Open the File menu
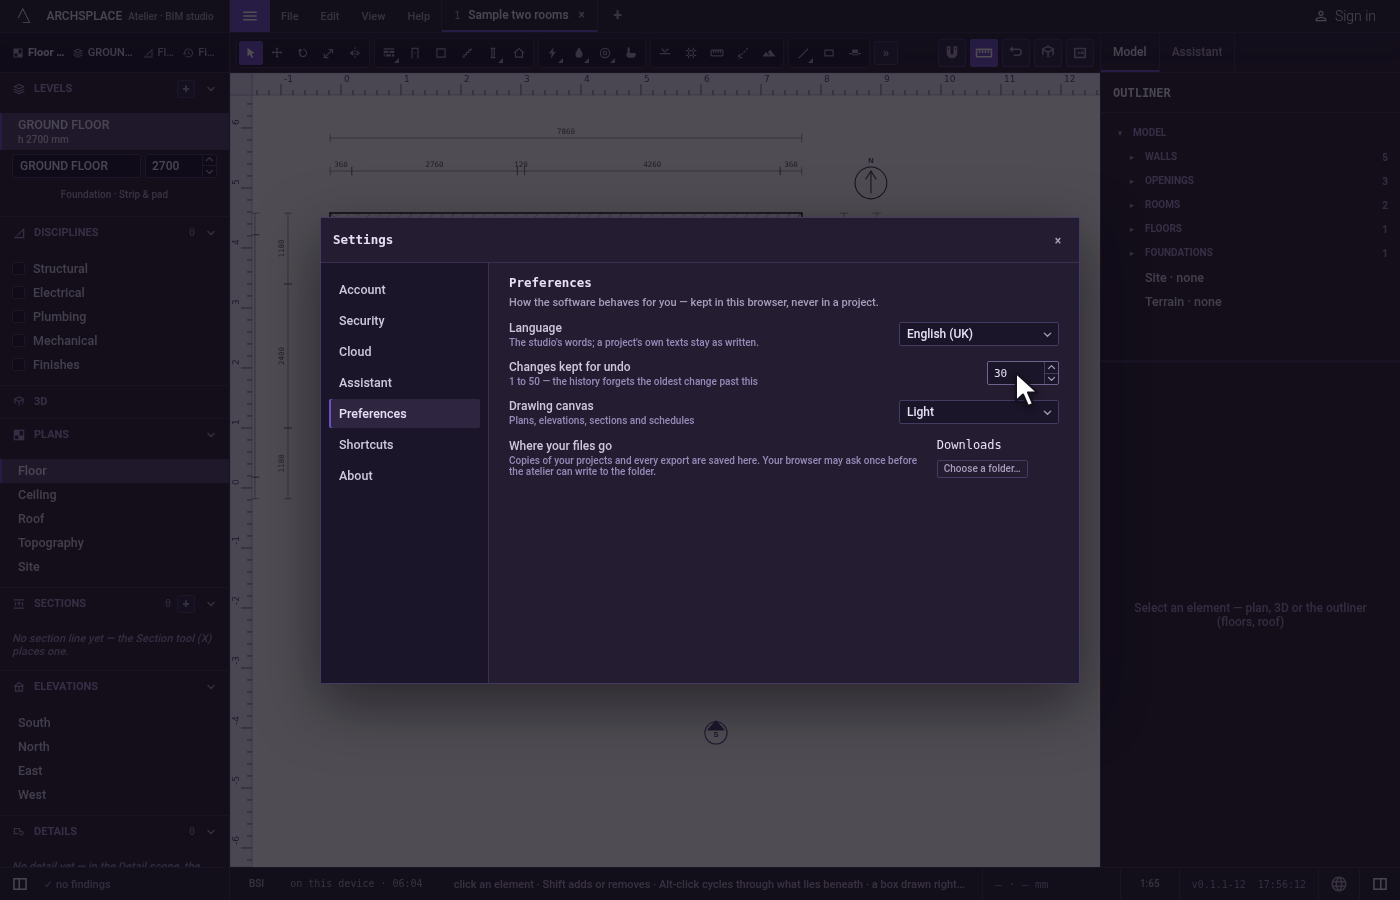Screen dimensions: 1400x900 [289, 16]
